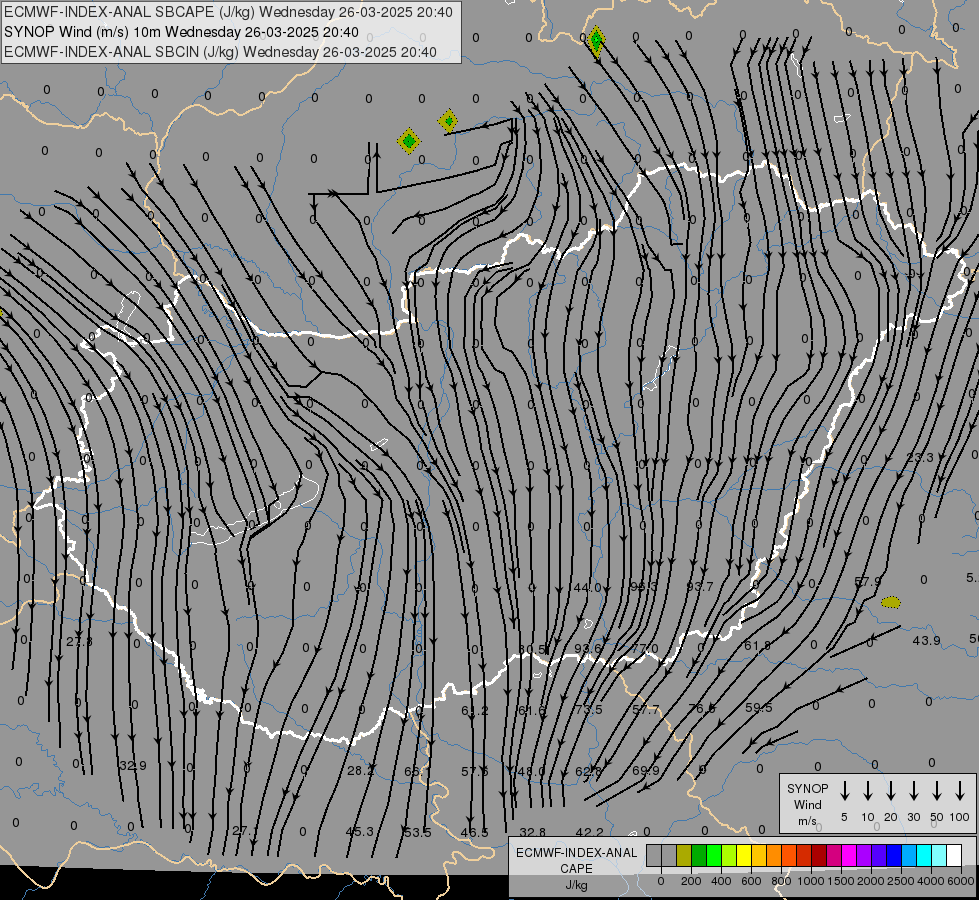Click the map value 59.5
The image size is (979, 900).
tap(759, 708)
